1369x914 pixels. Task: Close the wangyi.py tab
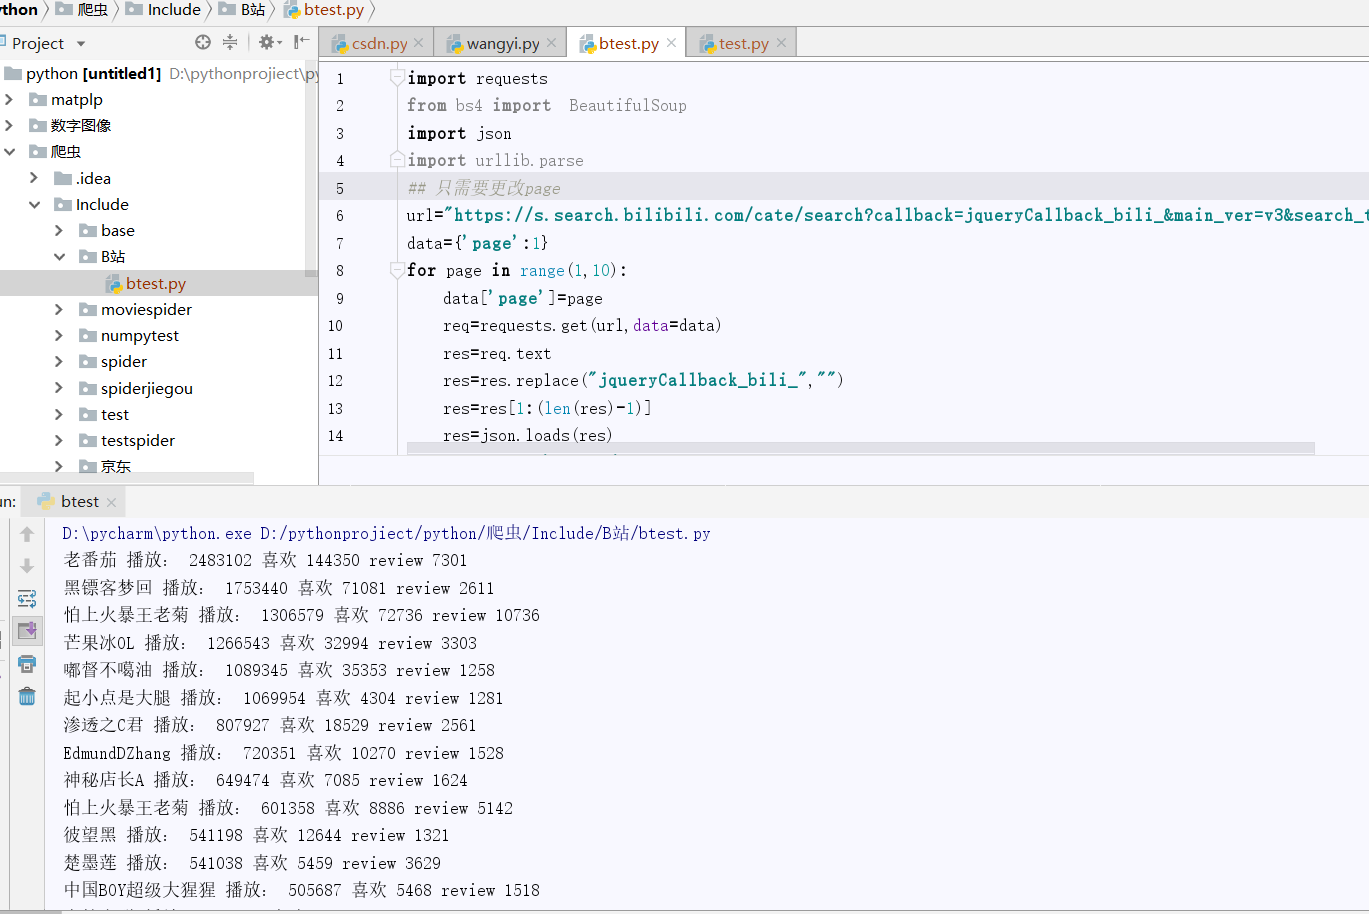pos(551,43)
